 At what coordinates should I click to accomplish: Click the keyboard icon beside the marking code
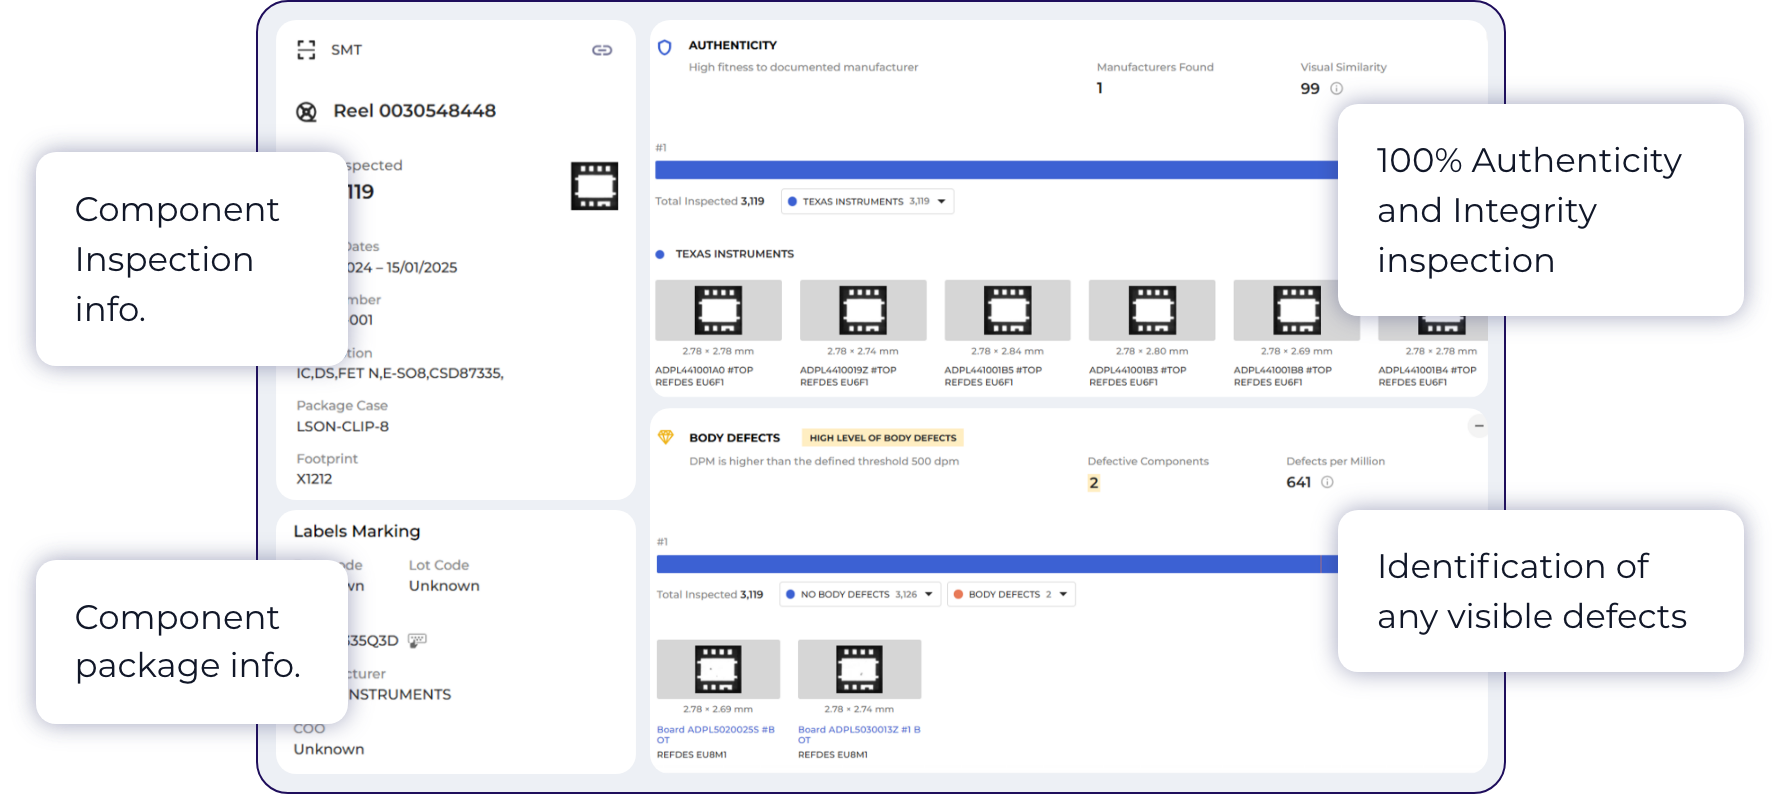pyautogui.click(x=417, y=640)
